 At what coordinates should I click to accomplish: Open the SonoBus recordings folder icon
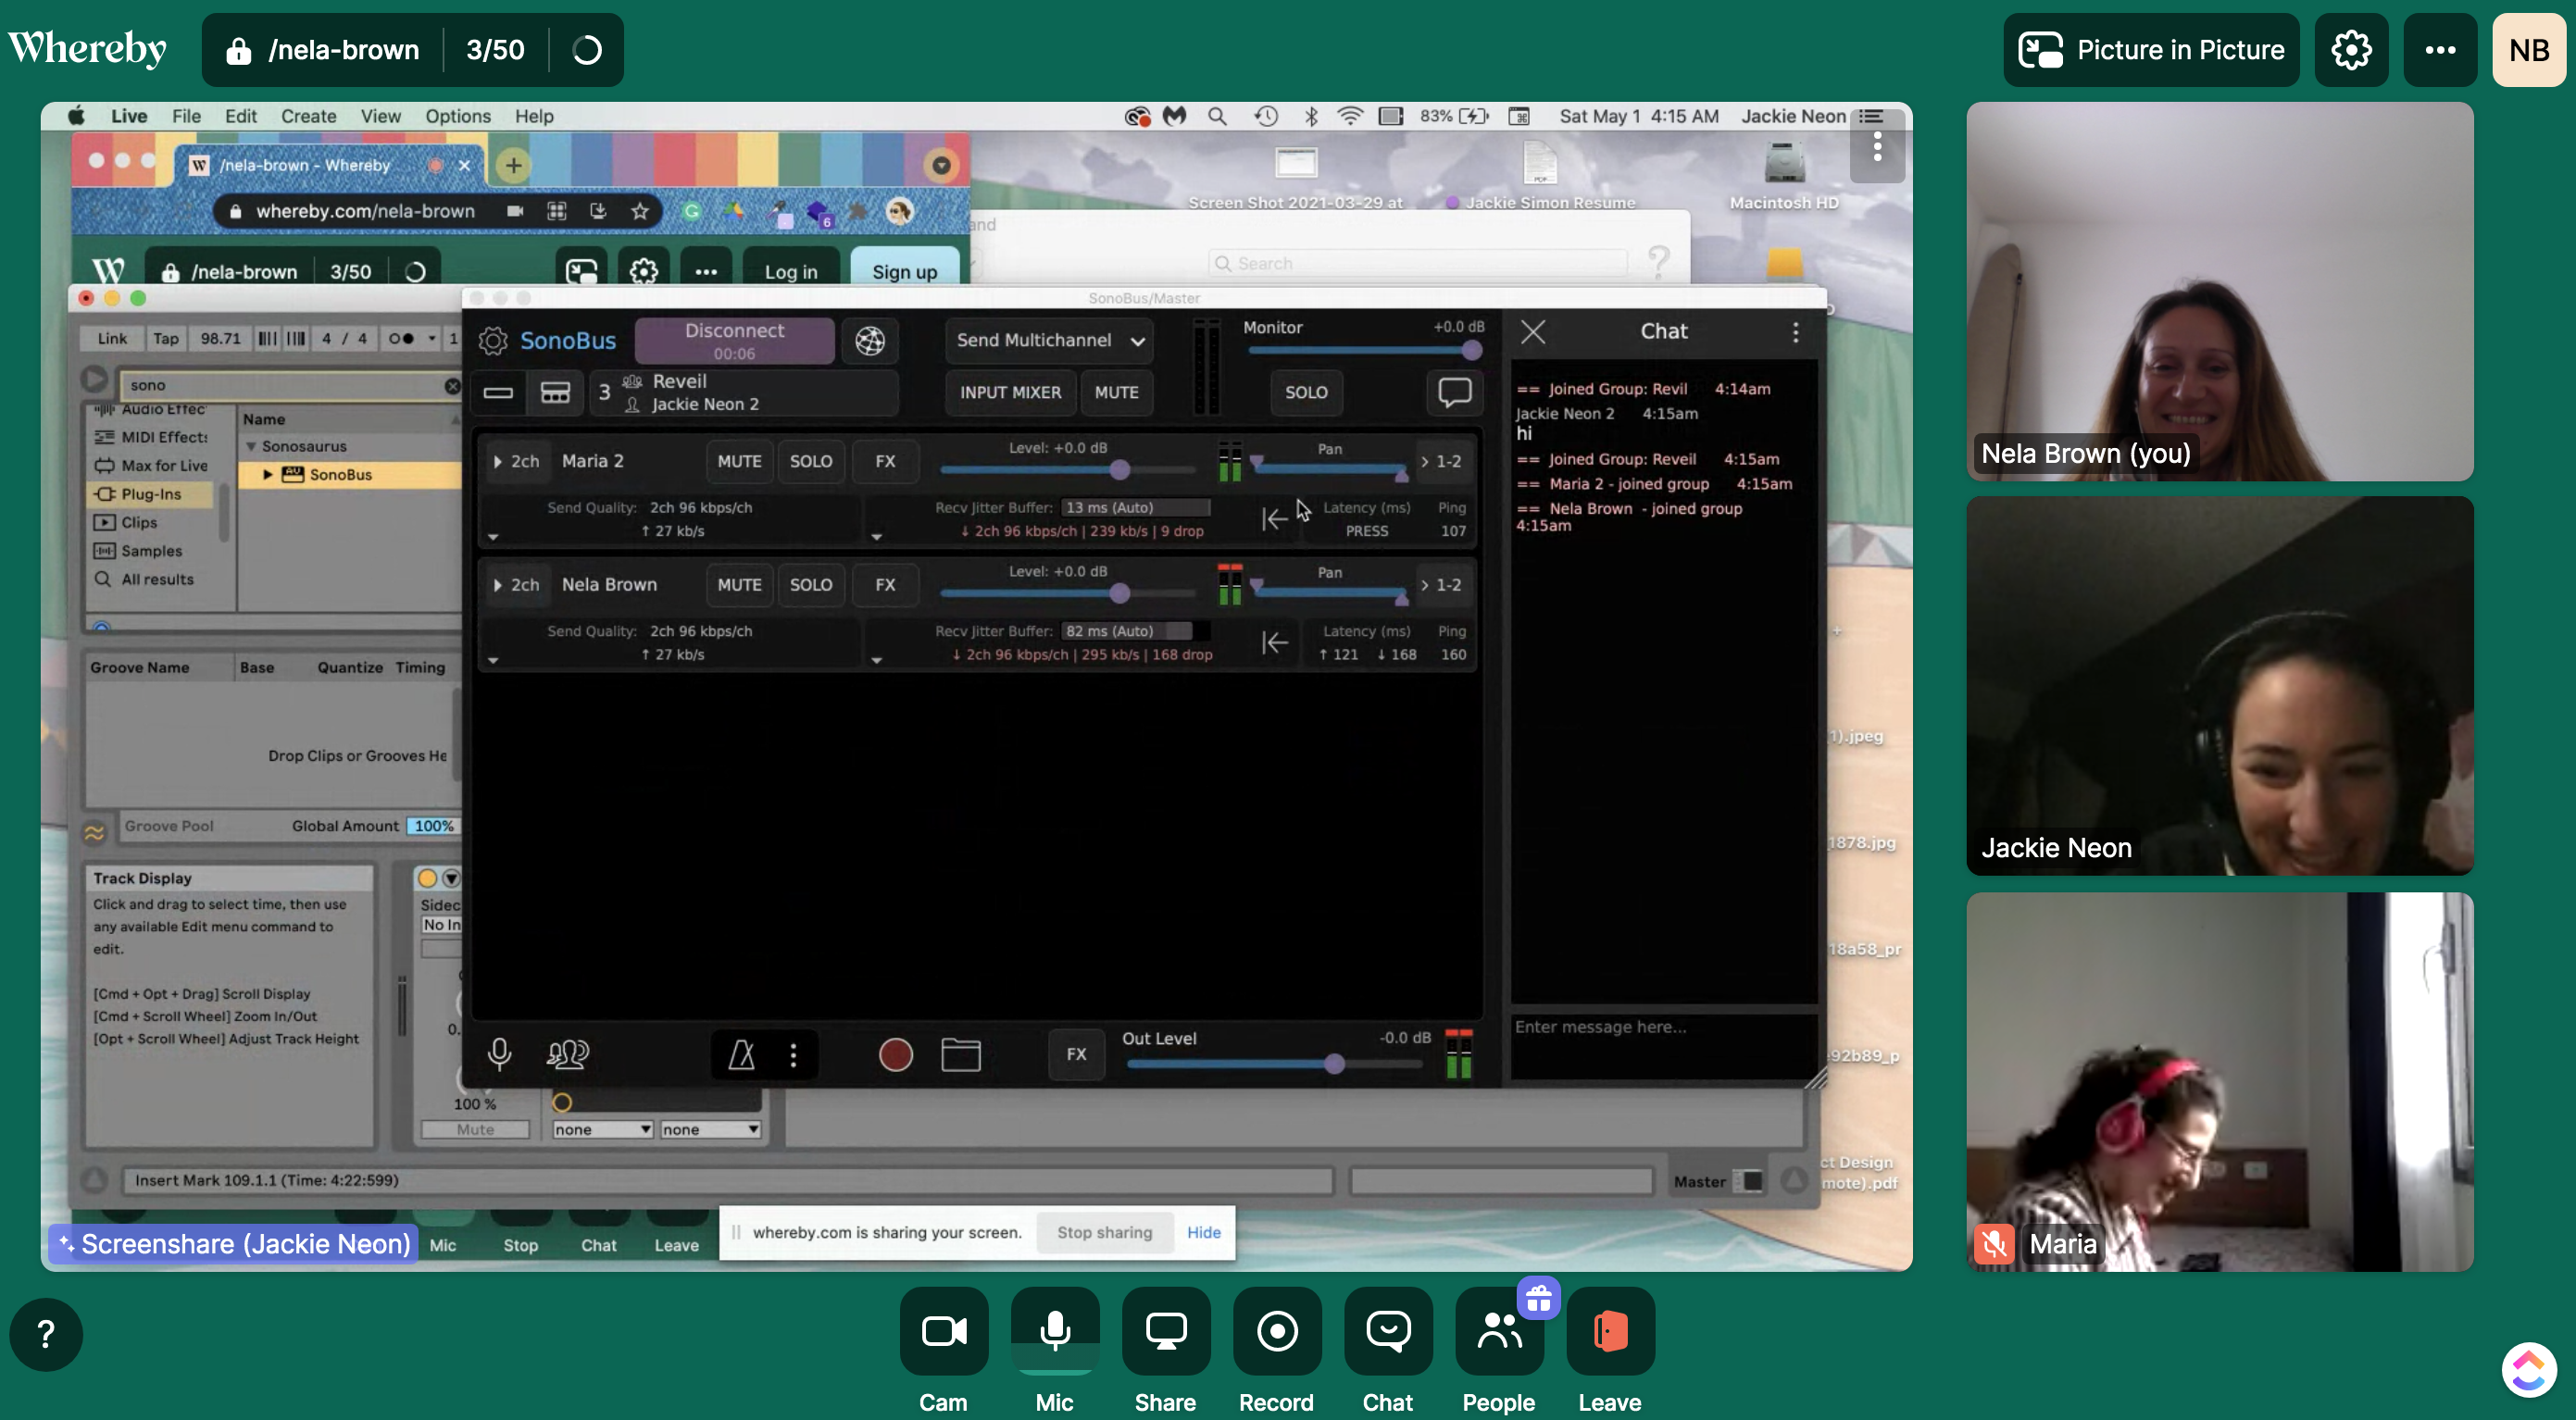tap(960, 1054)
